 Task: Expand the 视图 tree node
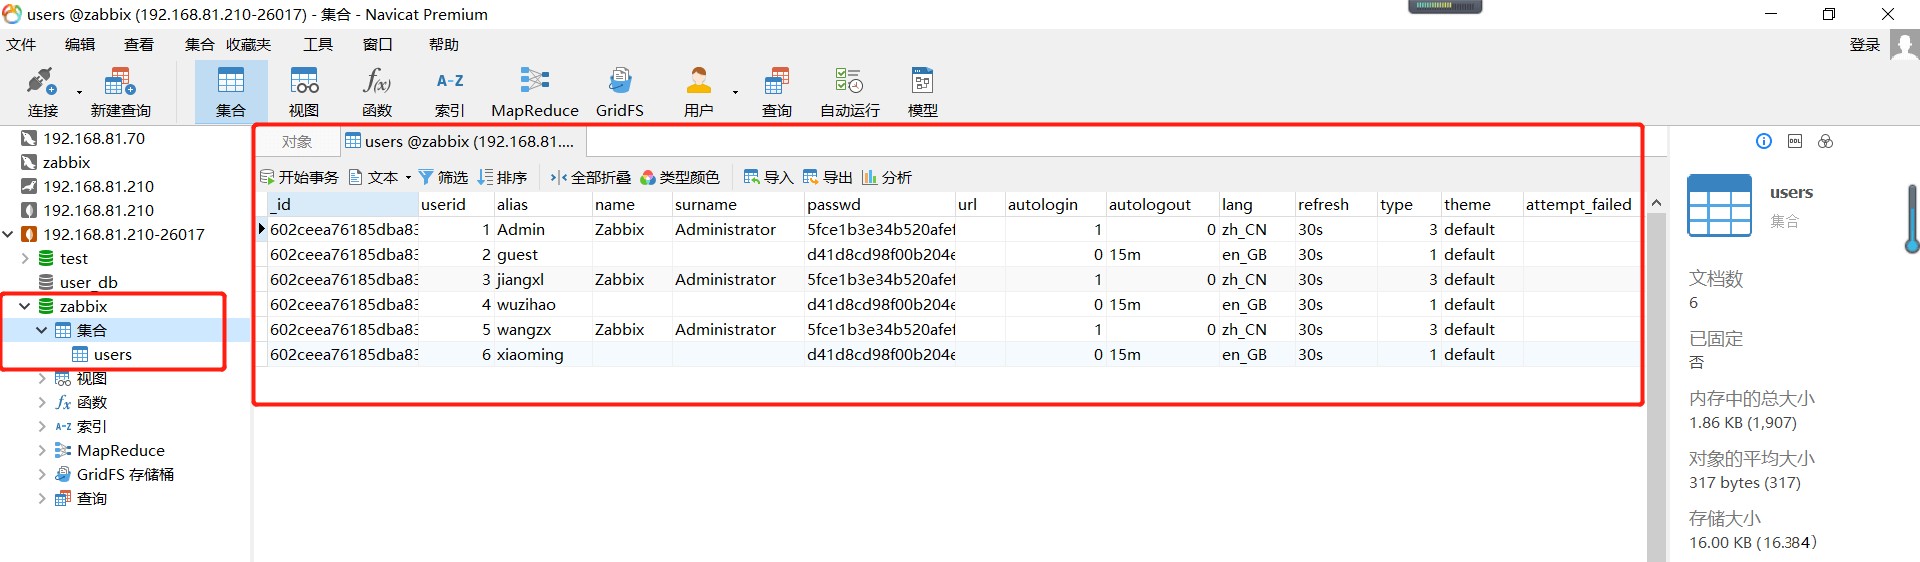[x=42, y=378]
